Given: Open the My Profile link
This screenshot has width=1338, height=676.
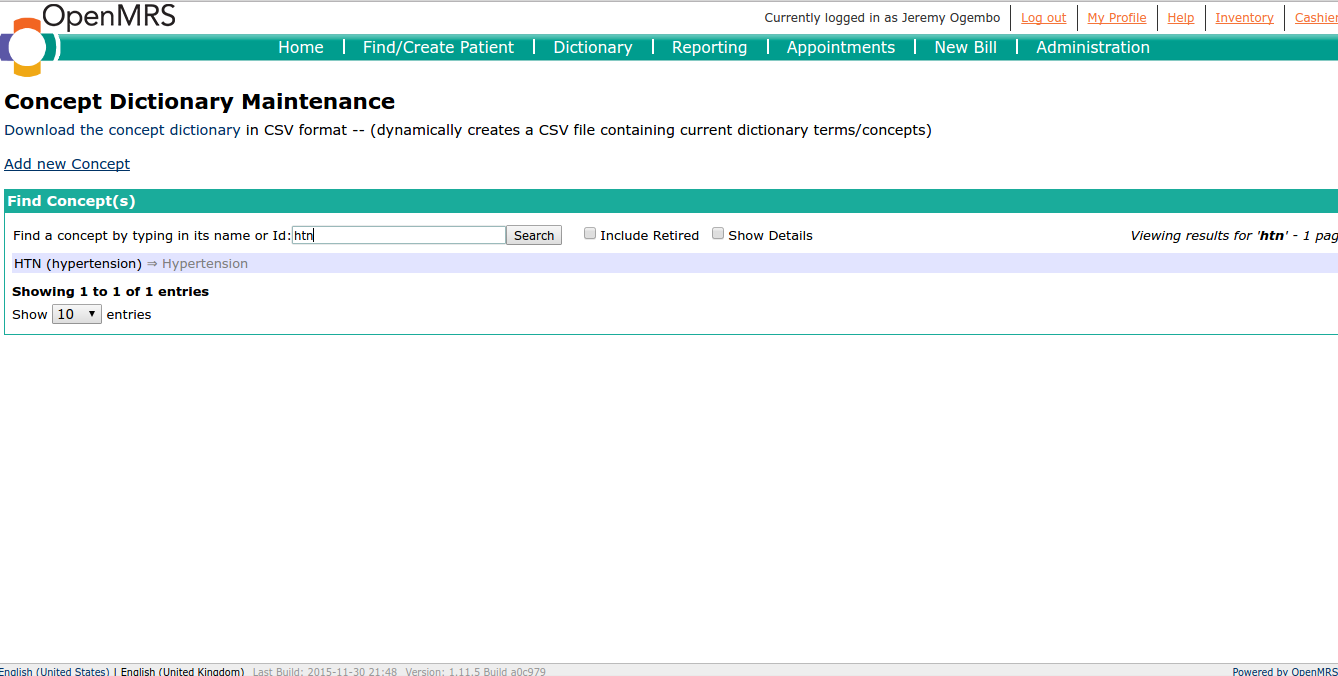Looking at the screenshot, I should point(1116,18).
